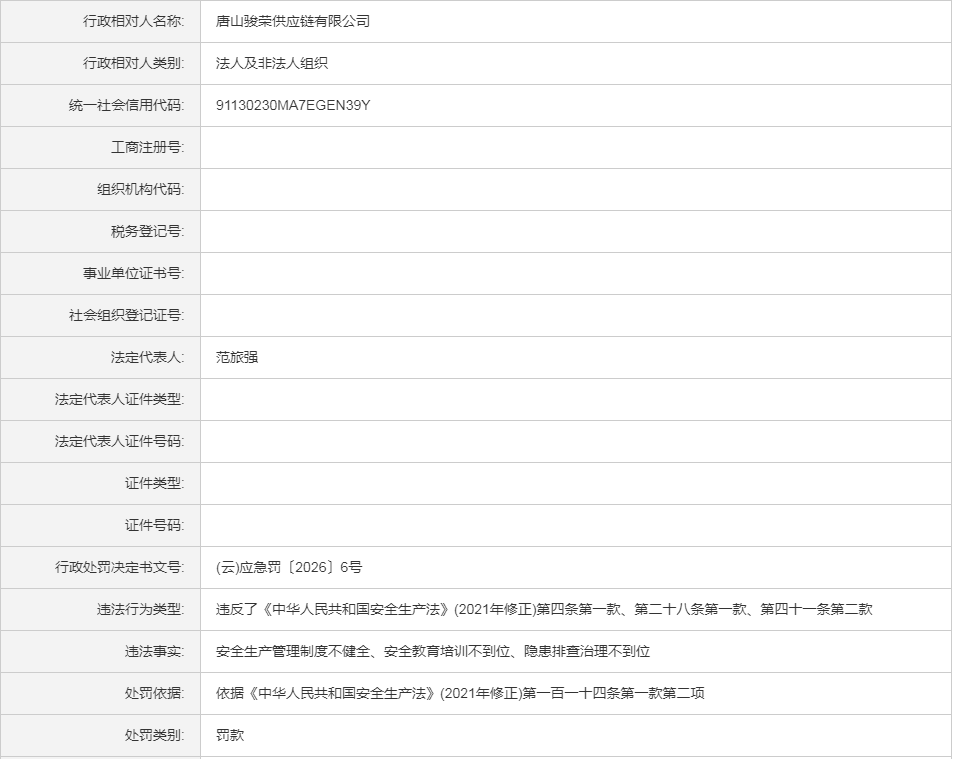Click the legal representative name 范旅强
Screen dimensions: 954x759
point(237,357)
